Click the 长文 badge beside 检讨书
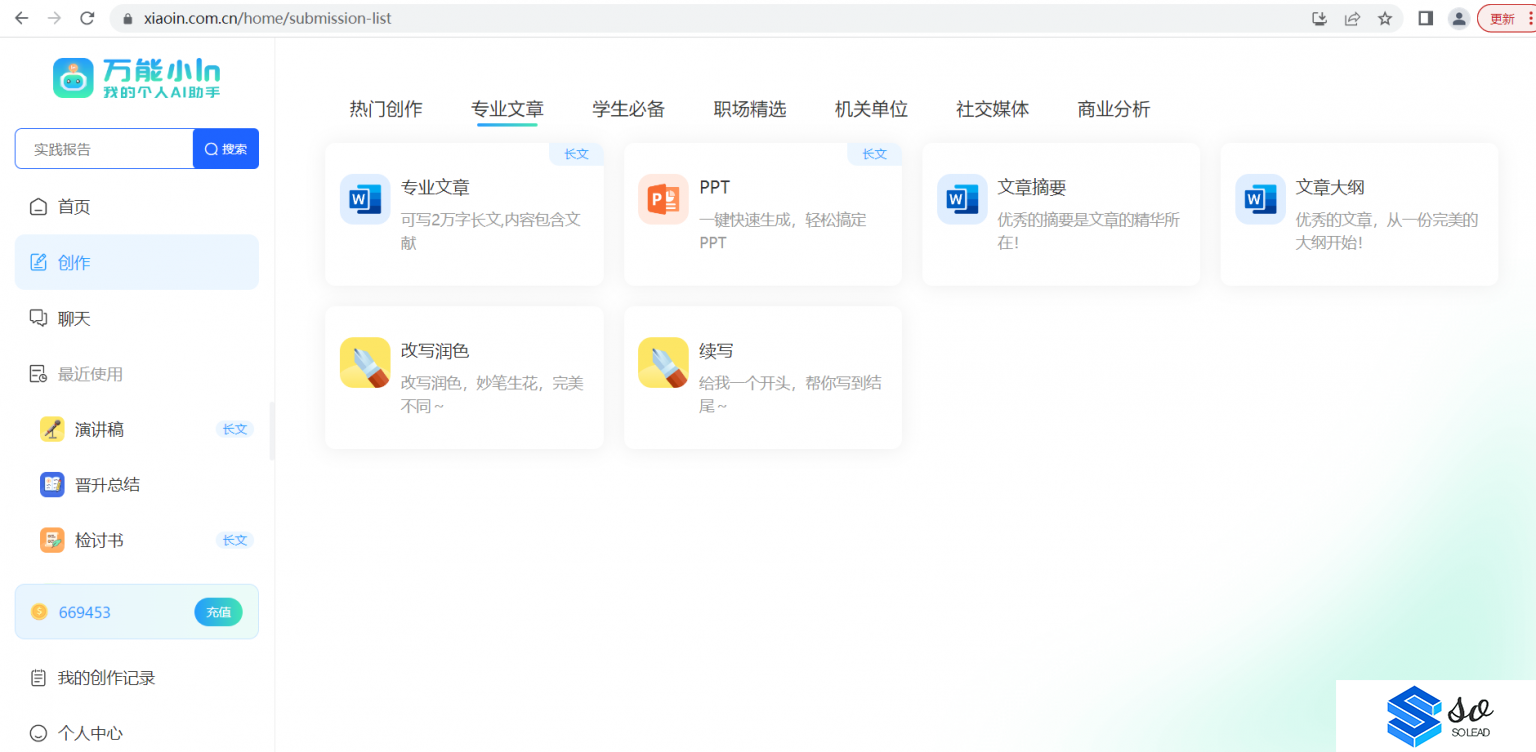The width and height of the screenshot is (1536, 752). pyautogui.click(x=235, y=540)
